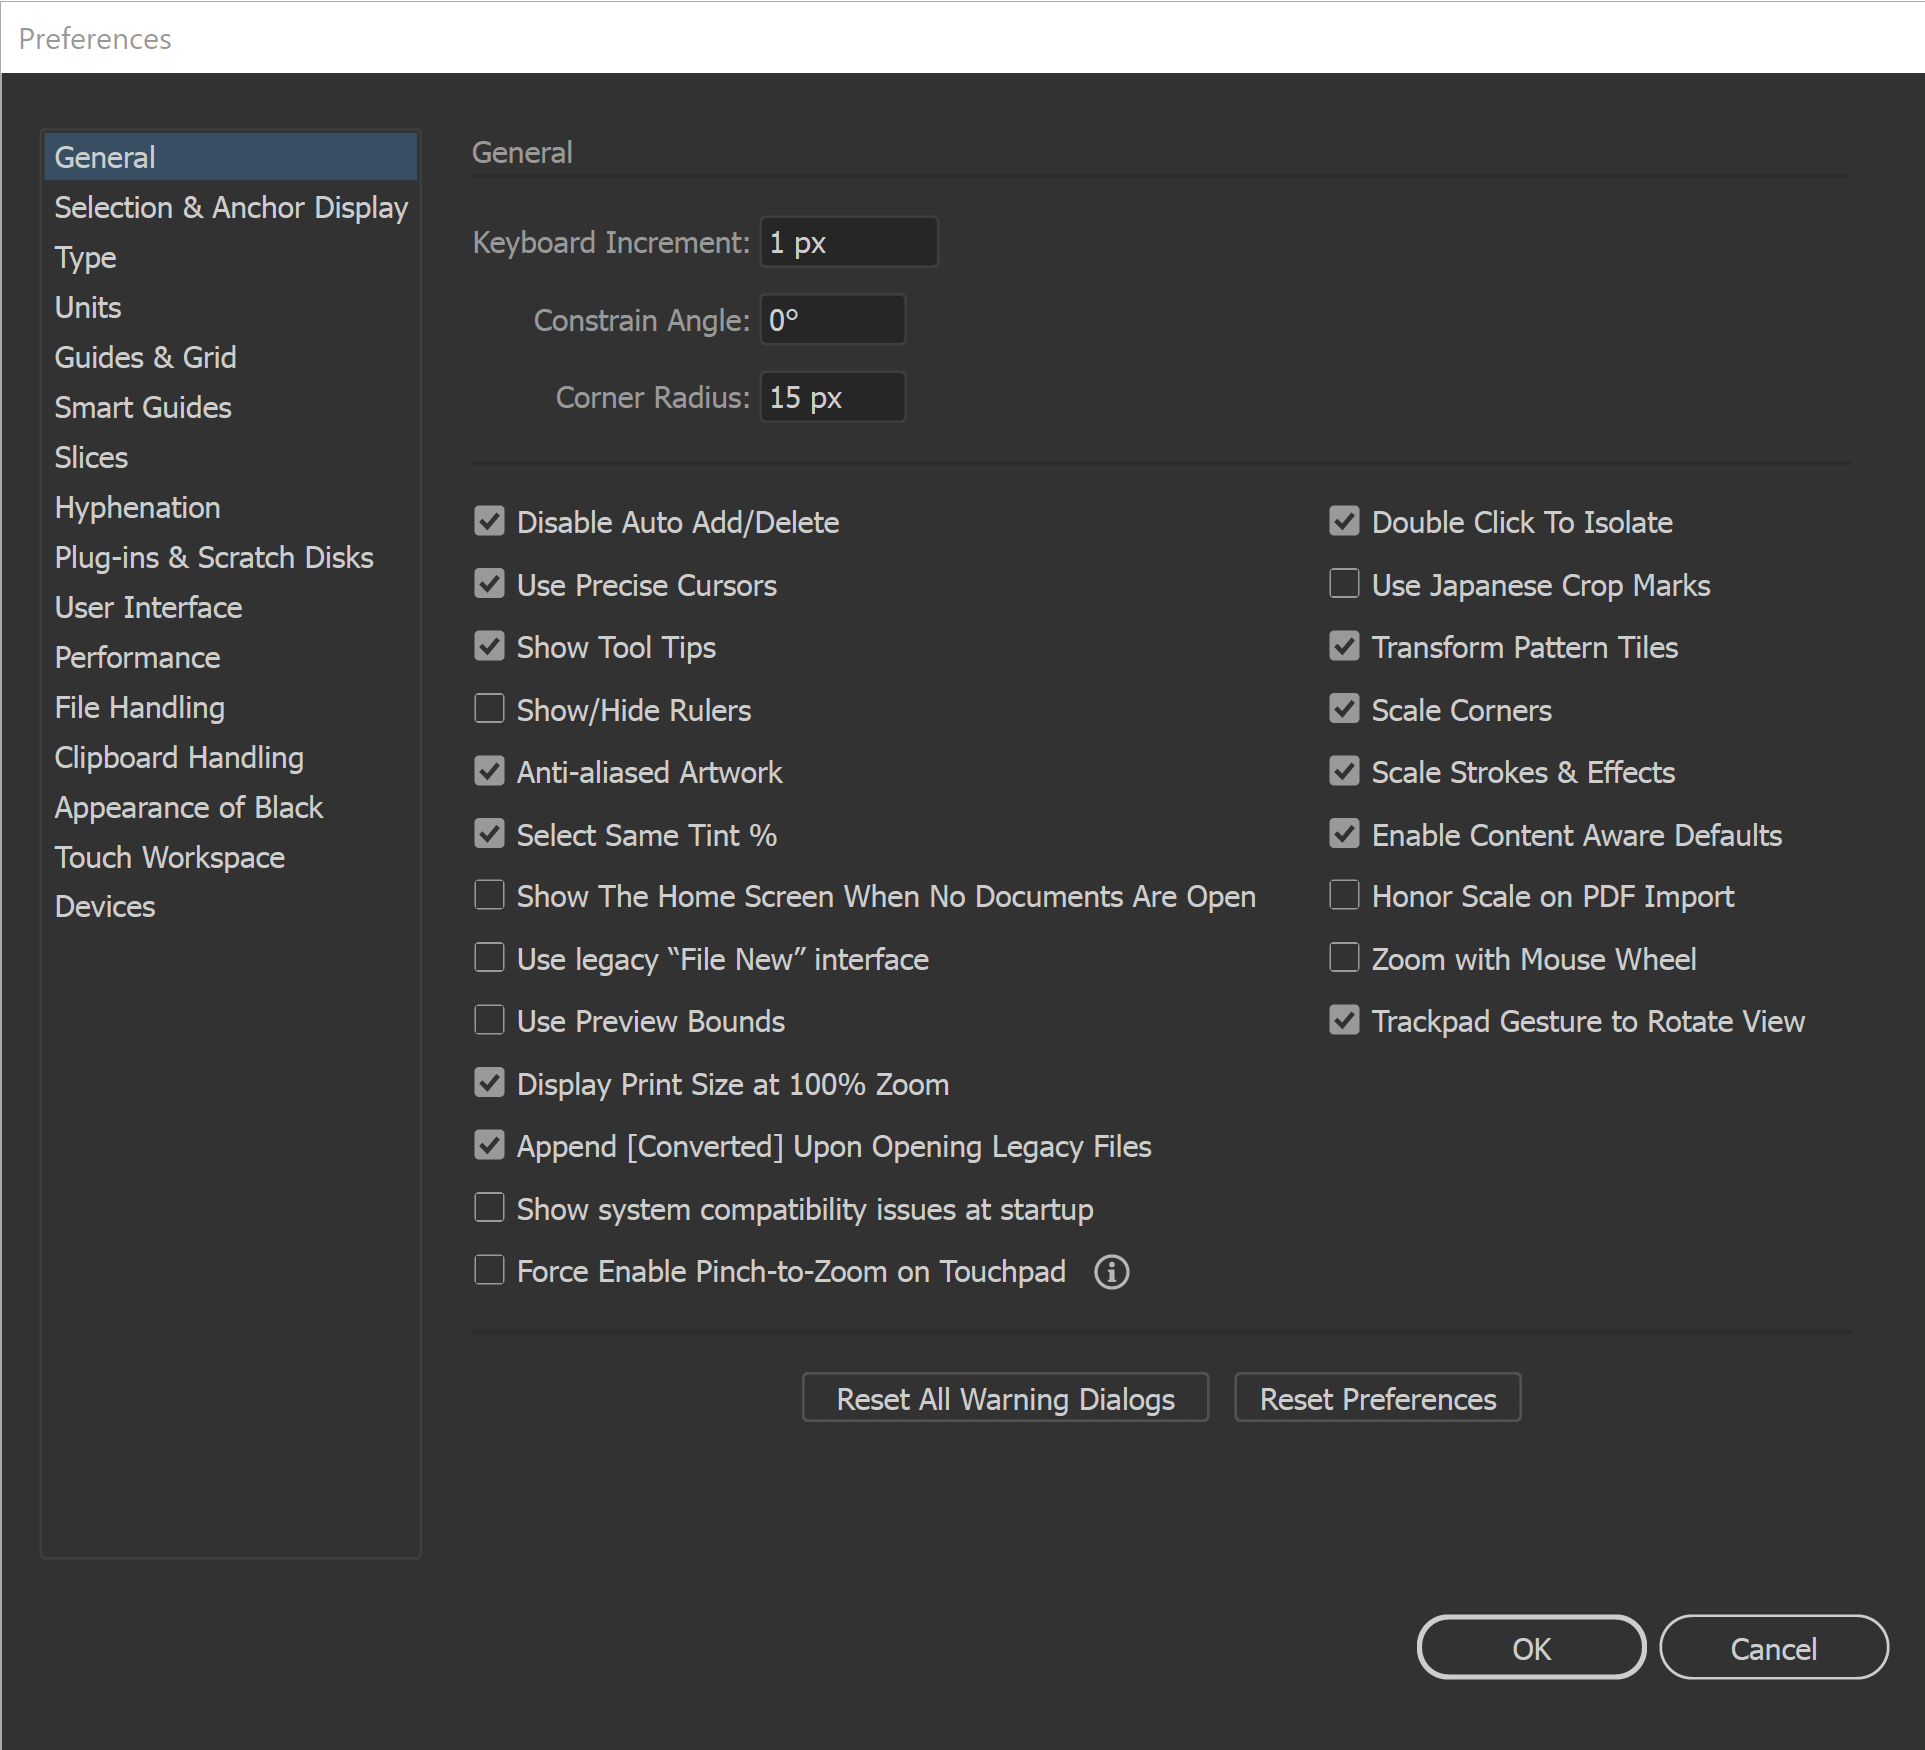Click Reset All Warning Dialogs button

coord(1005,1398)
